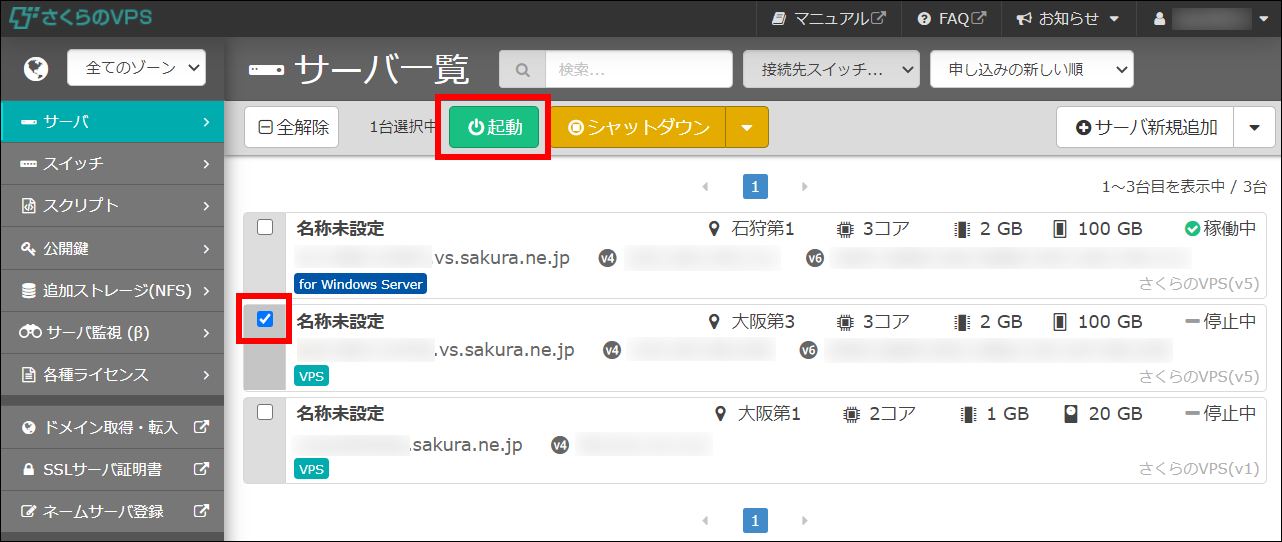Open SSLサーバ証明書 external link
The image size is (1282, 542).
coord(112,469)
